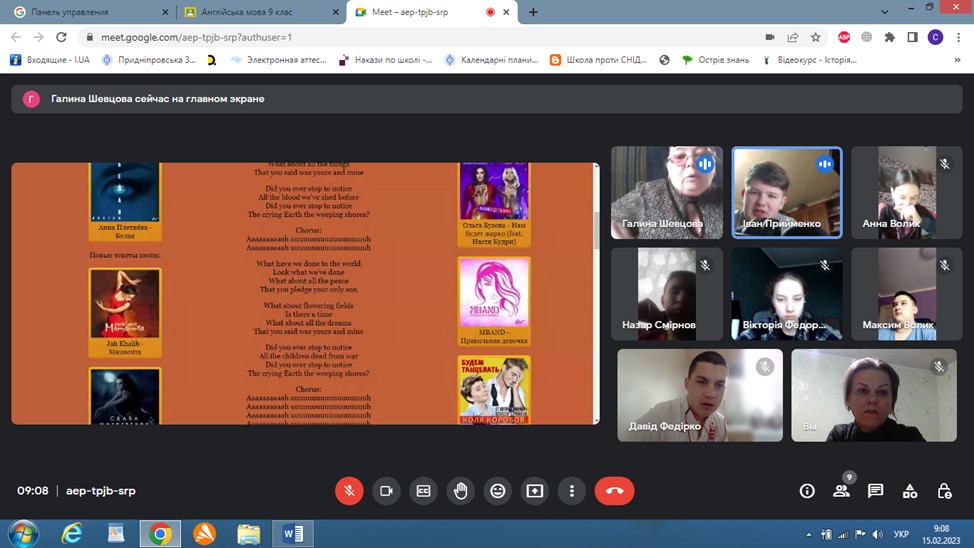The image size is (974, 548).
Task: Launch Internet Explorer from taskbar
Action: [71, 534]
